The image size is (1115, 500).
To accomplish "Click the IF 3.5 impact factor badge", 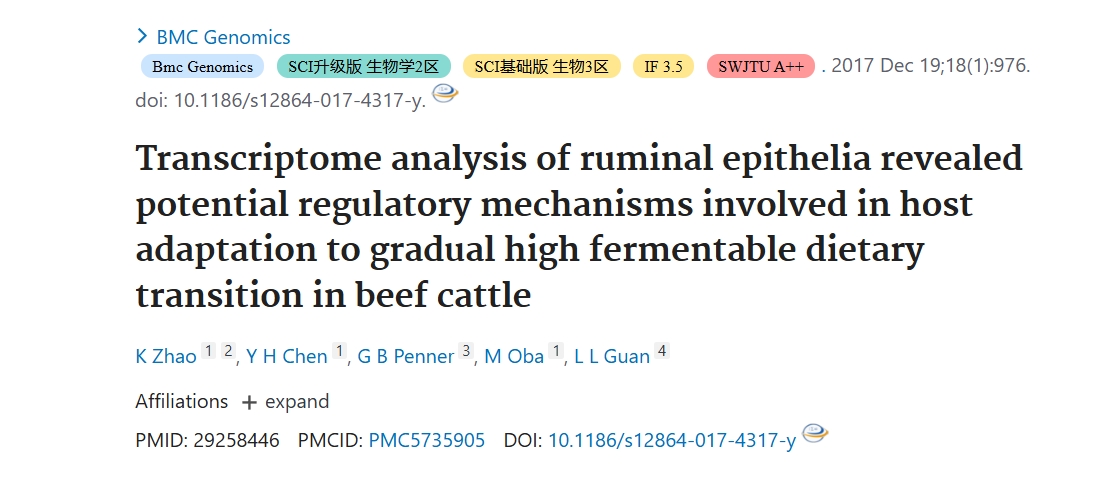I will click(663, 66).
